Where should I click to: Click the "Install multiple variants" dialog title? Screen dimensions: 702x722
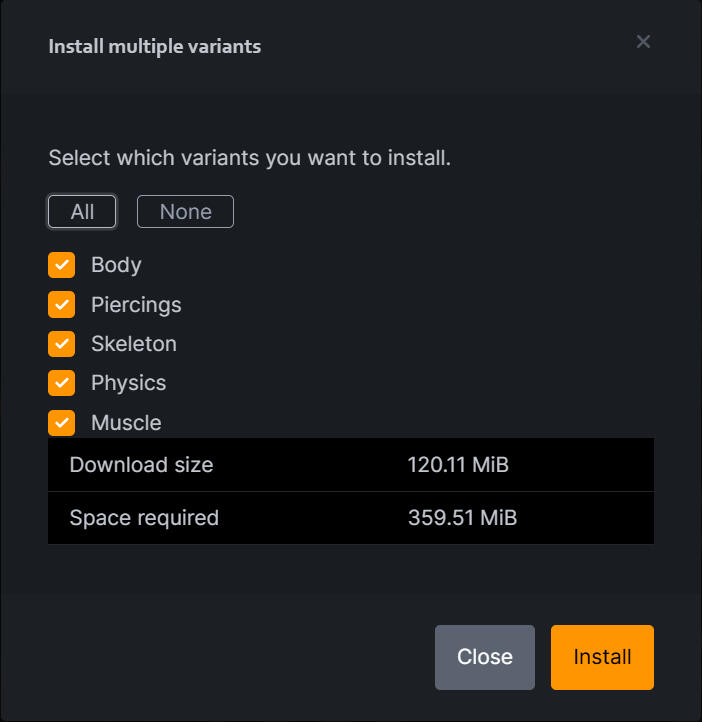[155, 47]
